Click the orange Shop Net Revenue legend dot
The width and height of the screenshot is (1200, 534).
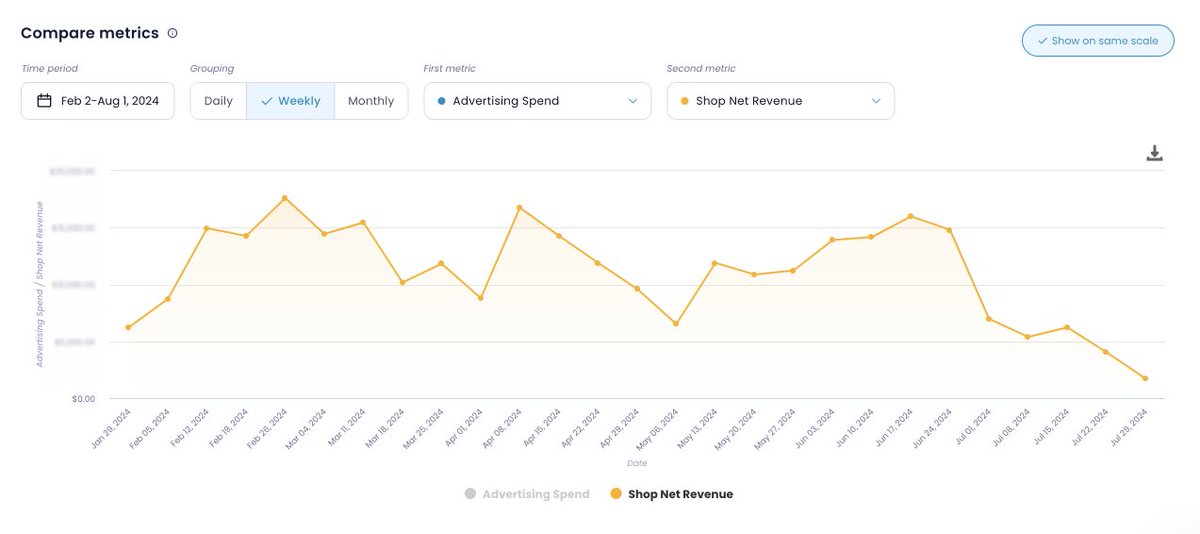pos(616,494)
